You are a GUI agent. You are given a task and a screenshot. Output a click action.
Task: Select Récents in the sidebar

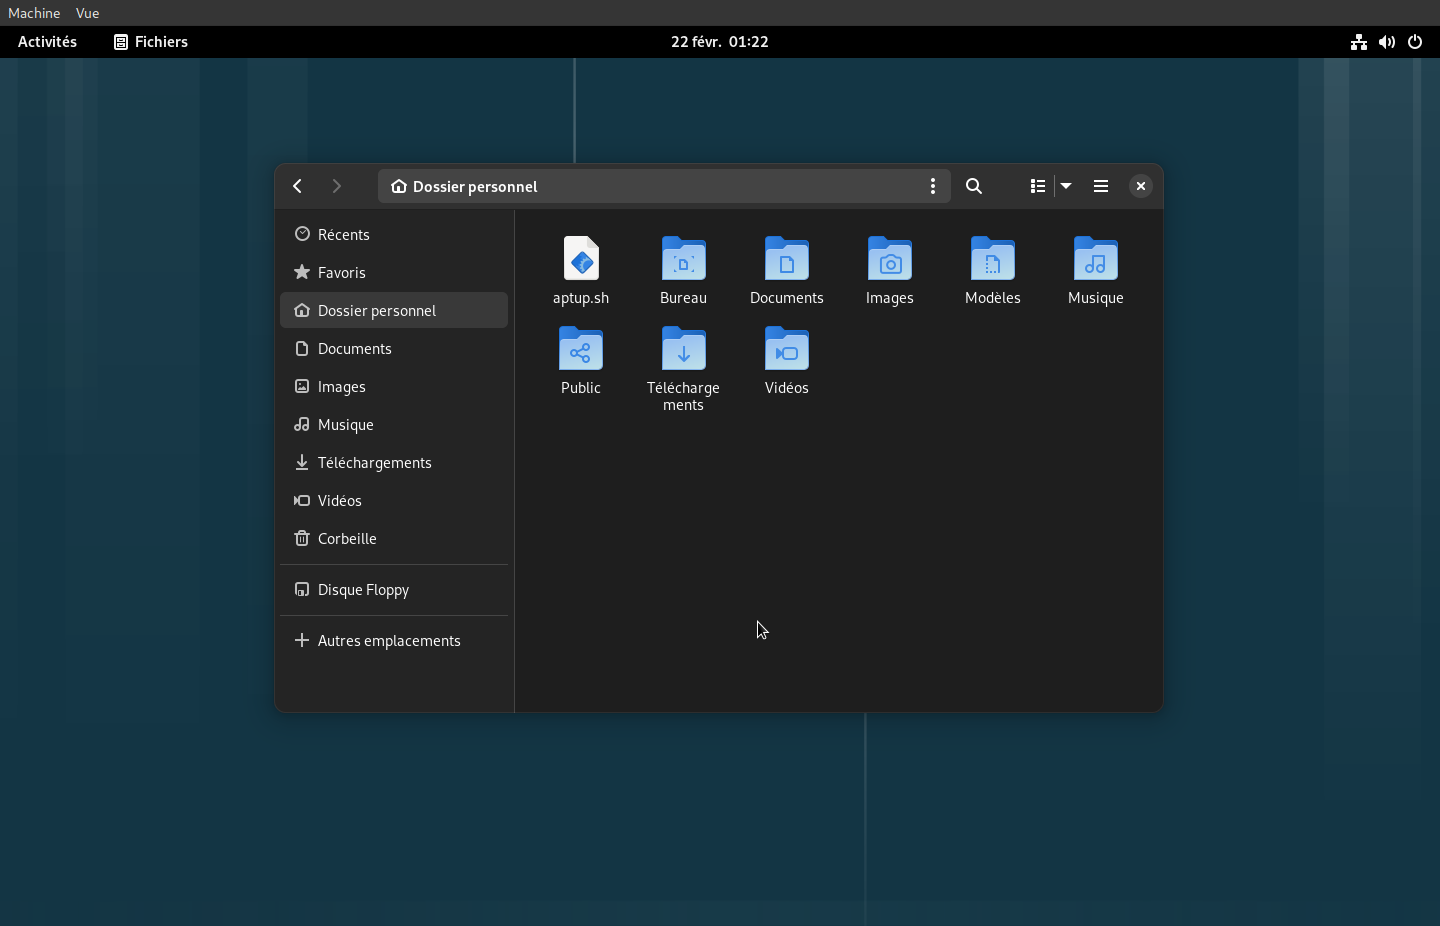tap(343, 235)
